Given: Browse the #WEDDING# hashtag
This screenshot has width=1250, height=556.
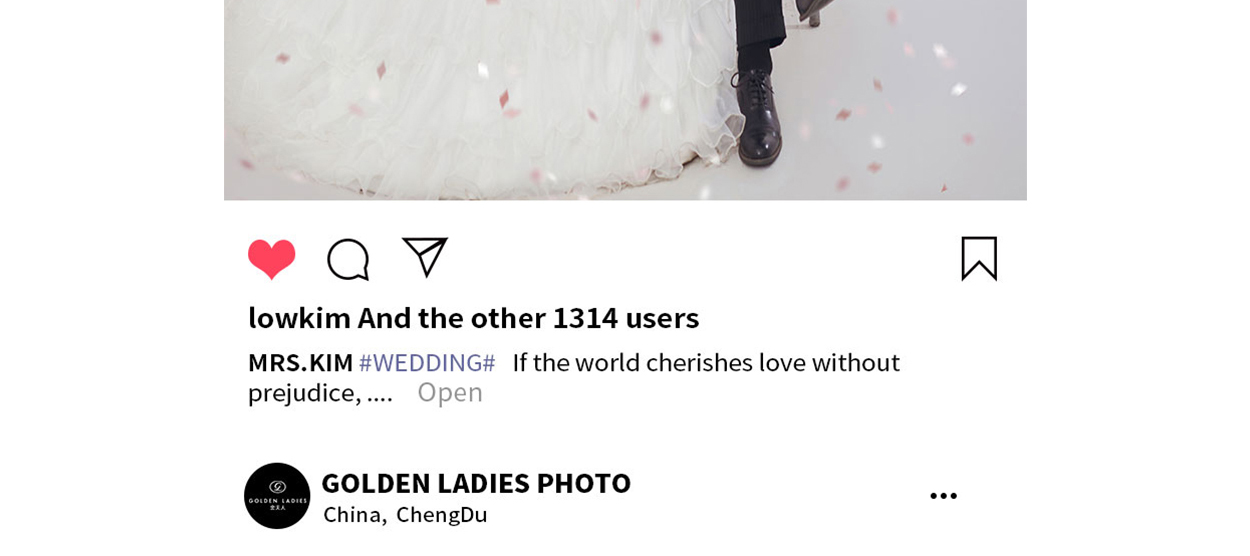Looking at the screenshot, I should [x=427, y=362].
